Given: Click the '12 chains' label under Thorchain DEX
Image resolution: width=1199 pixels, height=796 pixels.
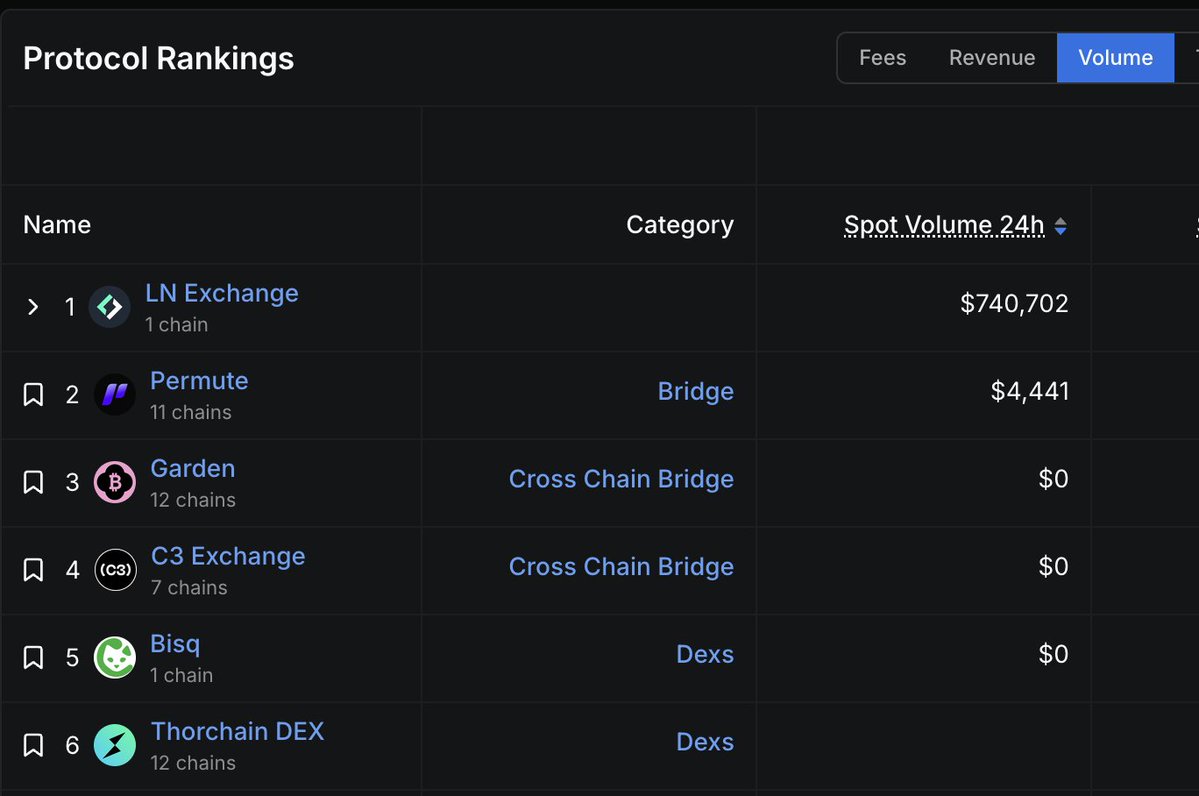Looking at the screenshot, I should click(x=193, y=763).
